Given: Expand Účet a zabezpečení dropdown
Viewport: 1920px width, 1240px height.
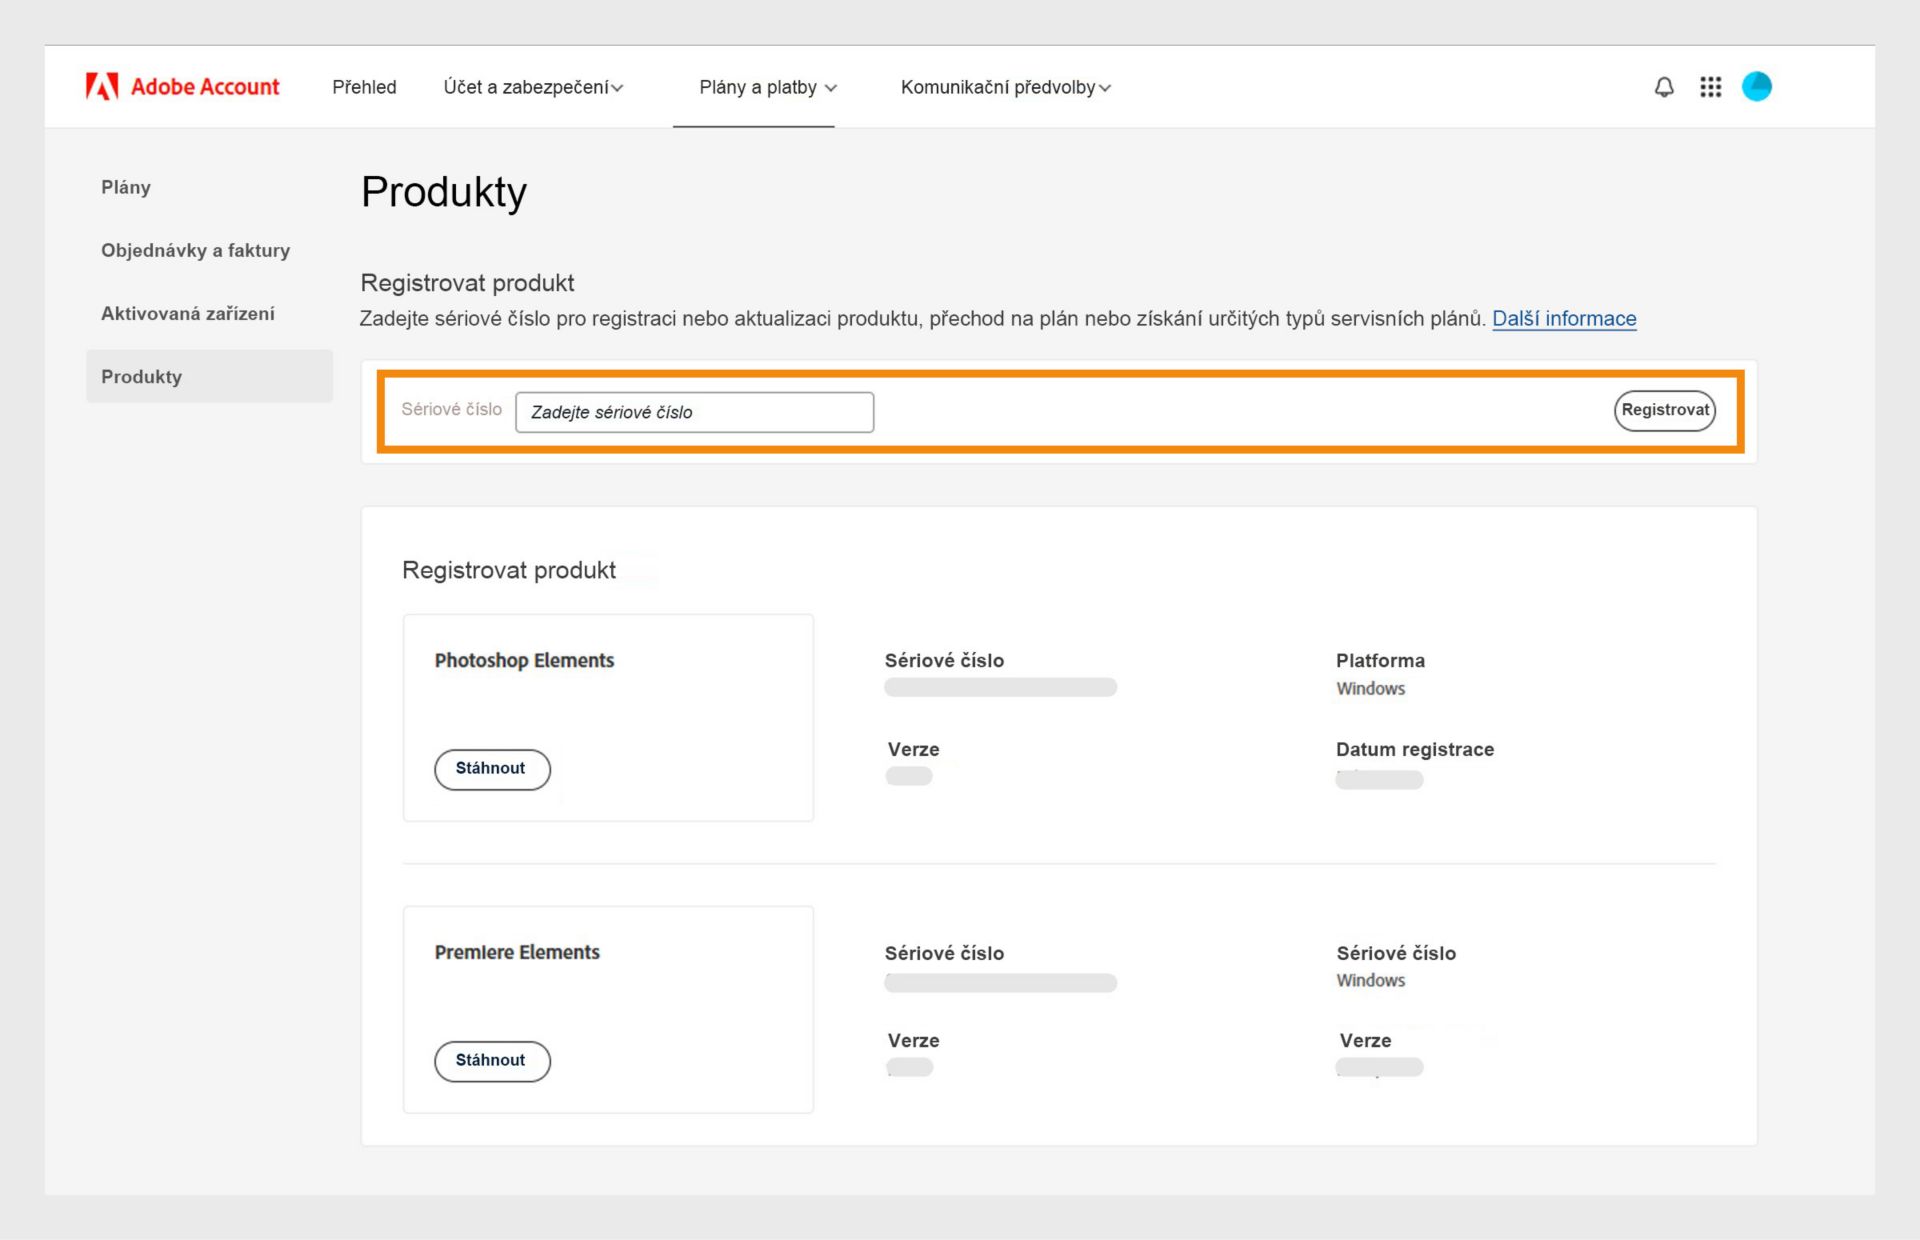Looking at the screenshot, I should click(533, 87).
